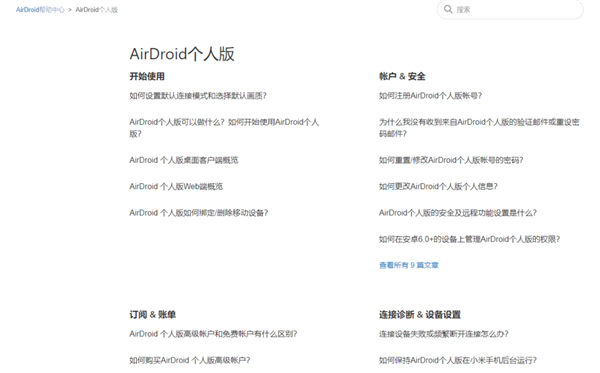Open article 如何保持AirDroid个人版在小米手机后台运行?
This screenshot has width=600, height=373.
(x=458, y=360)
